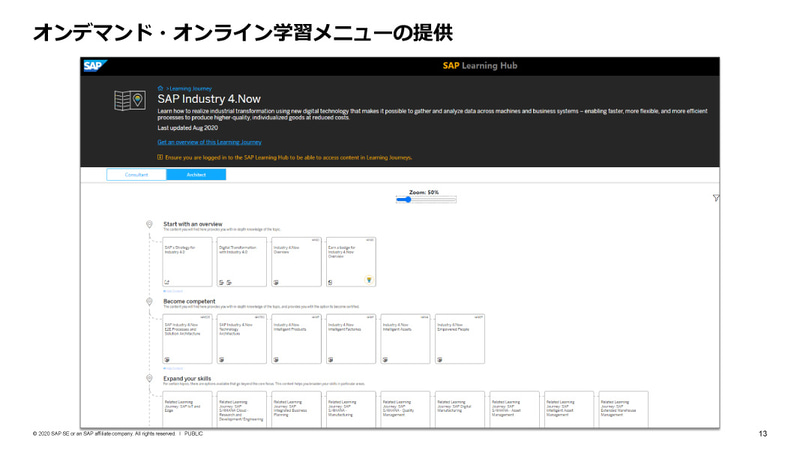This screenshot has width=800, height=450.
Task: Click the badge trophy icon on Earn a badge card
Action: point(369,280)
